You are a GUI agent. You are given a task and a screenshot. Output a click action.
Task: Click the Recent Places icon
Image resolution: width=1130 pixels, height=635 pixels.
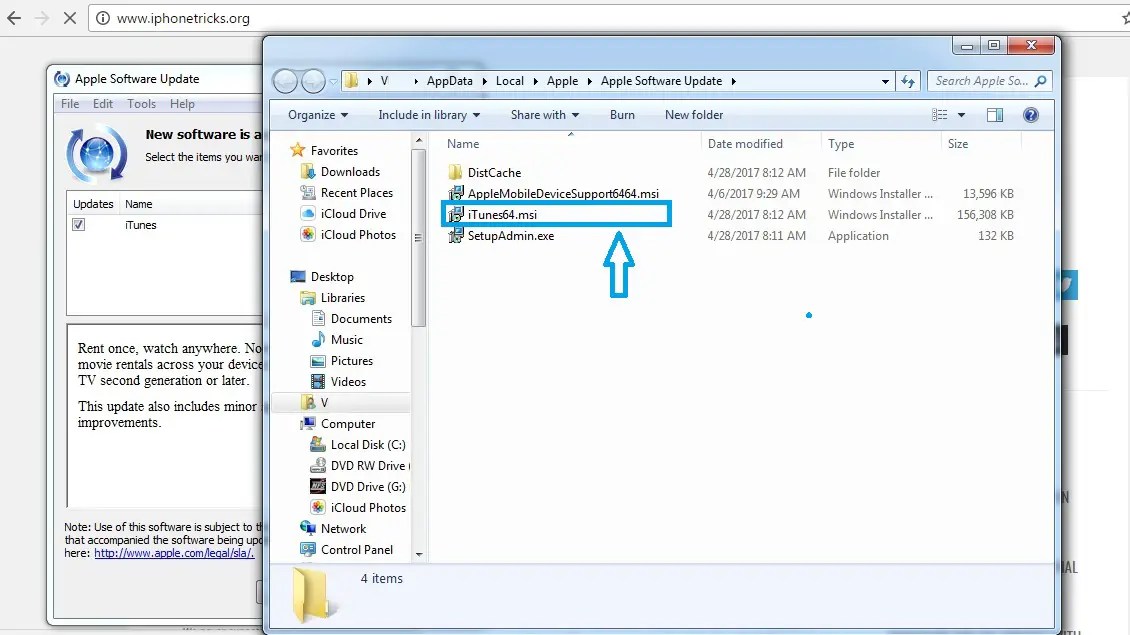pos(308,192)
